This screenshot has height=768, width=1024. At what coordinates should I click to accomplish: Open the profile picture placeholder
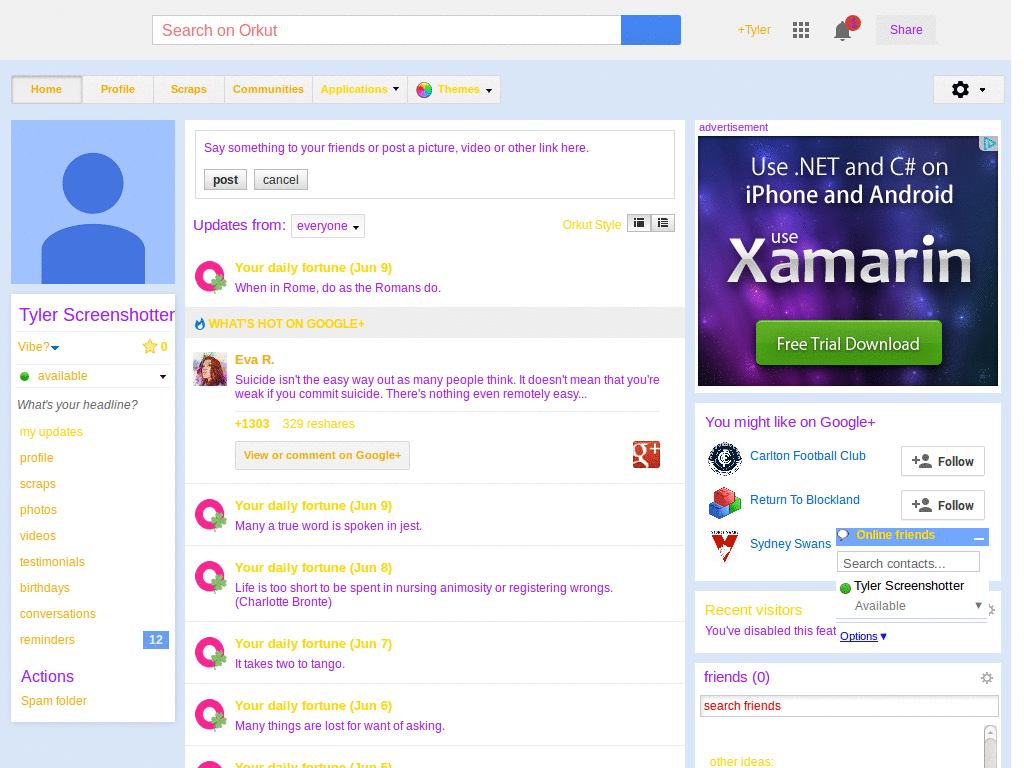(93, 202)
